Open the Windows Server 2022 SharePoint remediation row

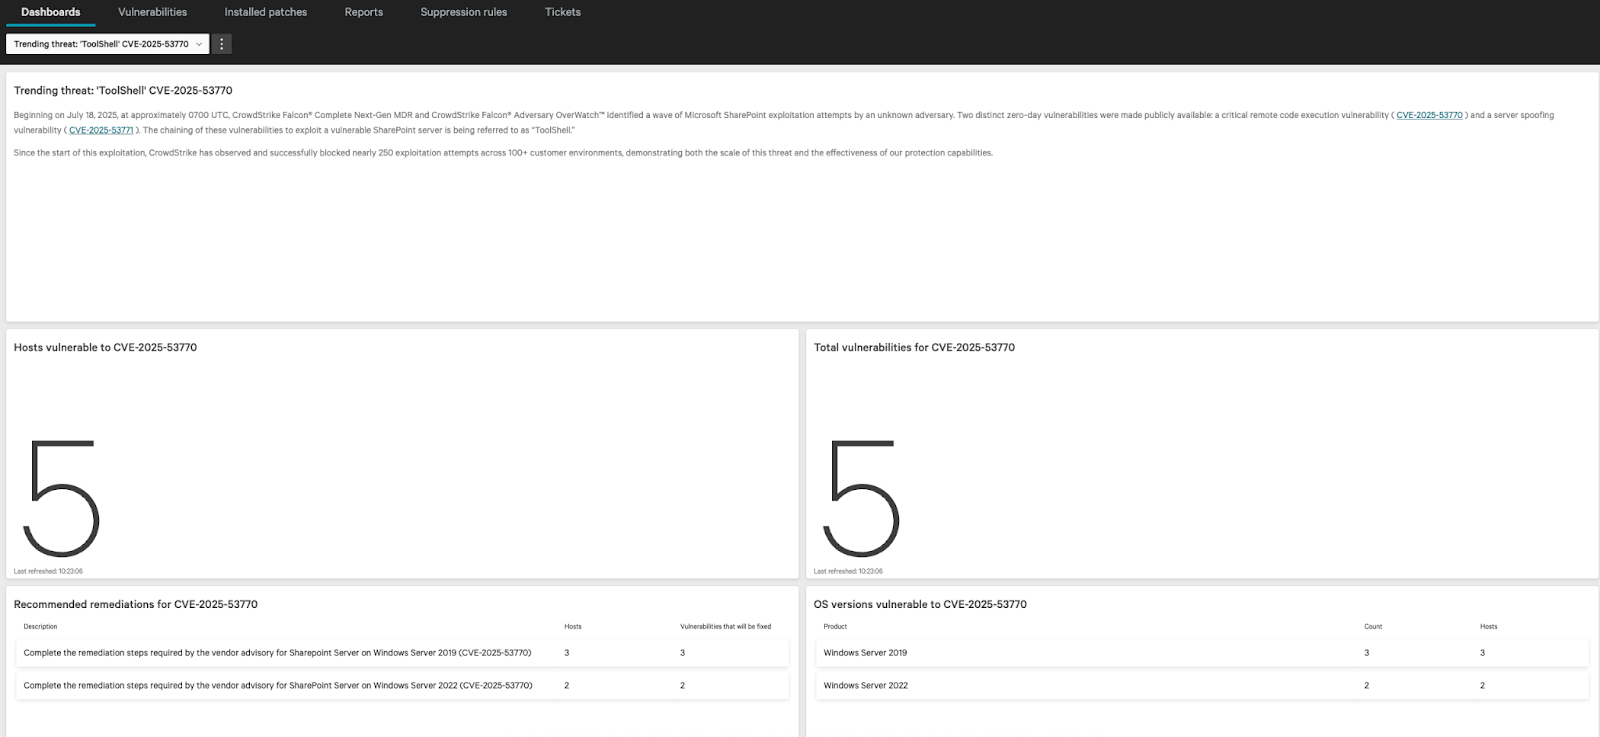pos(277,686)
